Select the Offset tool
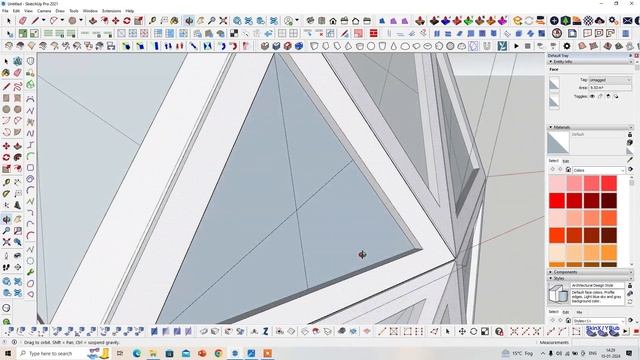640x360 pixels. 18,168
